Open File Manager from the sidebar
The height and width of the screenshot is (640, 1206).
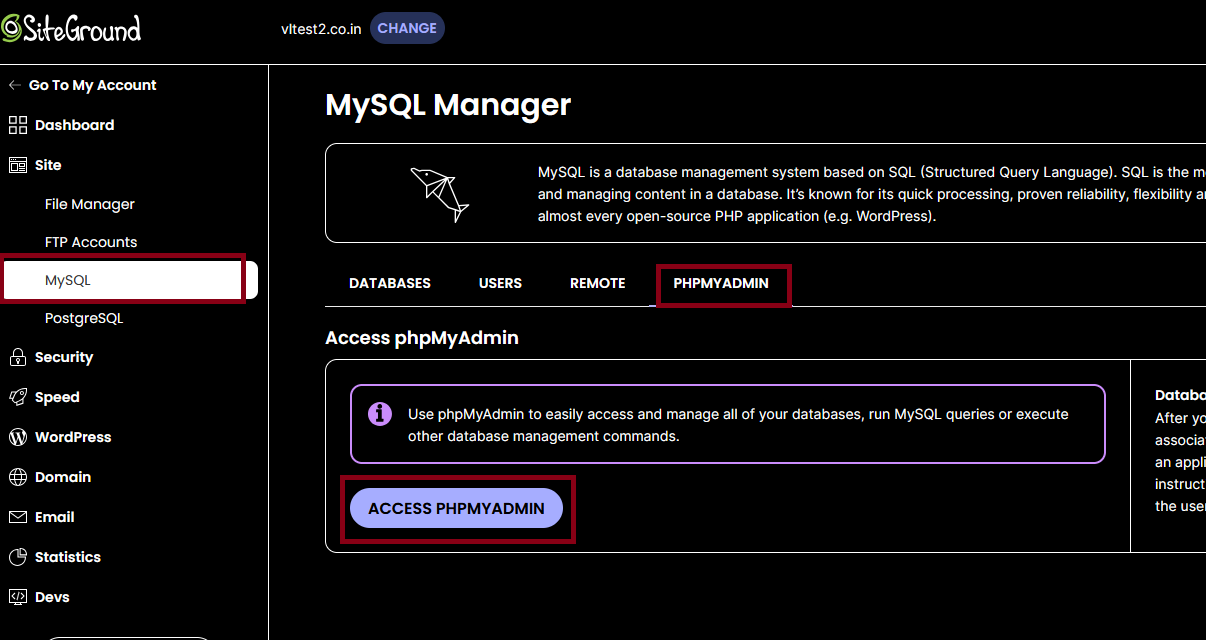pyautogui.click(x=90, y=204)
